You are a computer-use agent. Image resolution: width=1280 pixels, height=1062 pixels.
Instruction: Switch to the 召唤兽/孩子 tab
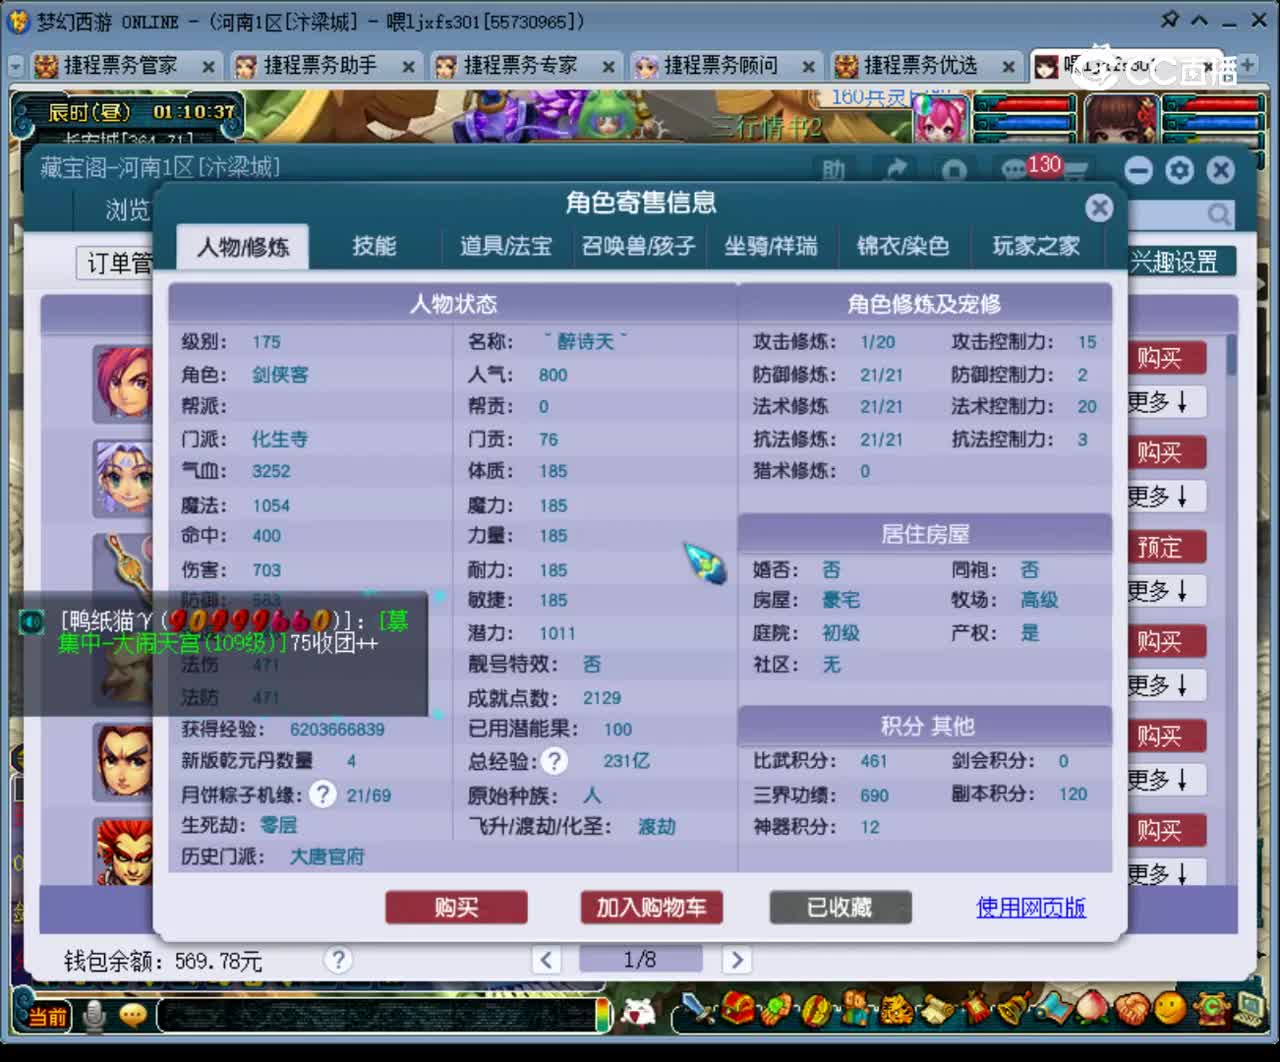638,246
